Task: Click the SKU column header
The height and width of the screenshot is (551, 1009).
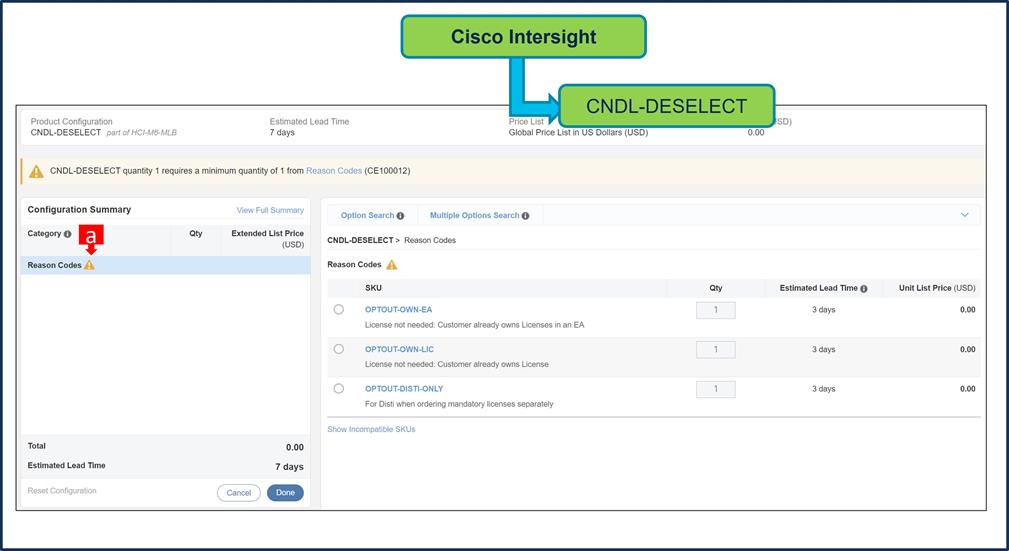Action: 373,288
